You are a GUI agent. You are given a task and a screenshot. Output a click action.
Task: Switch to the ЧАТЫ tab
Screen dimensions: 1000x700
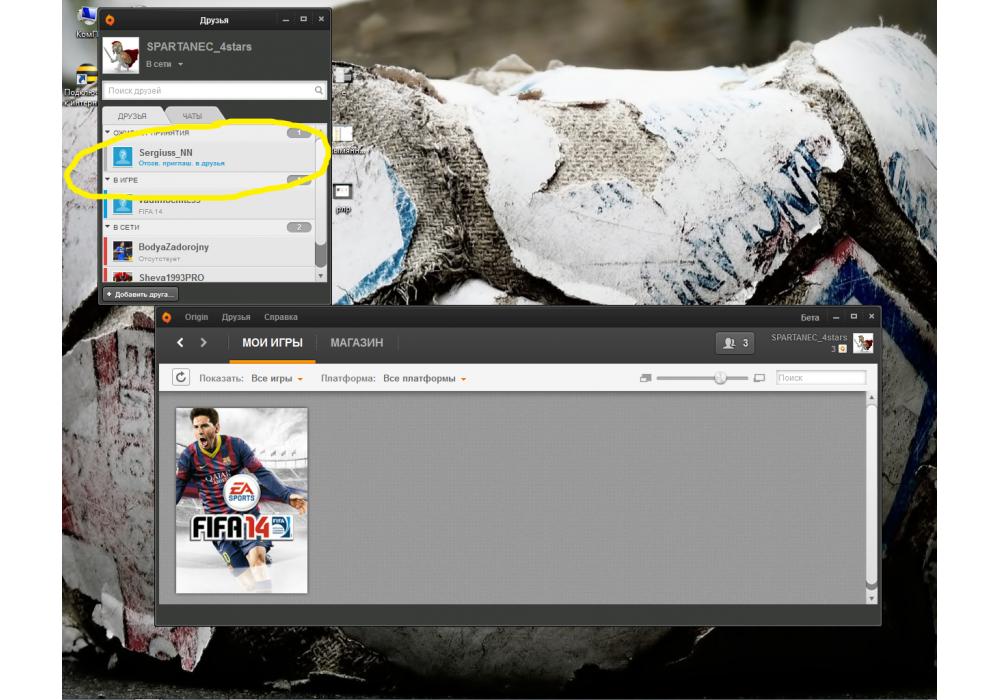192,116
